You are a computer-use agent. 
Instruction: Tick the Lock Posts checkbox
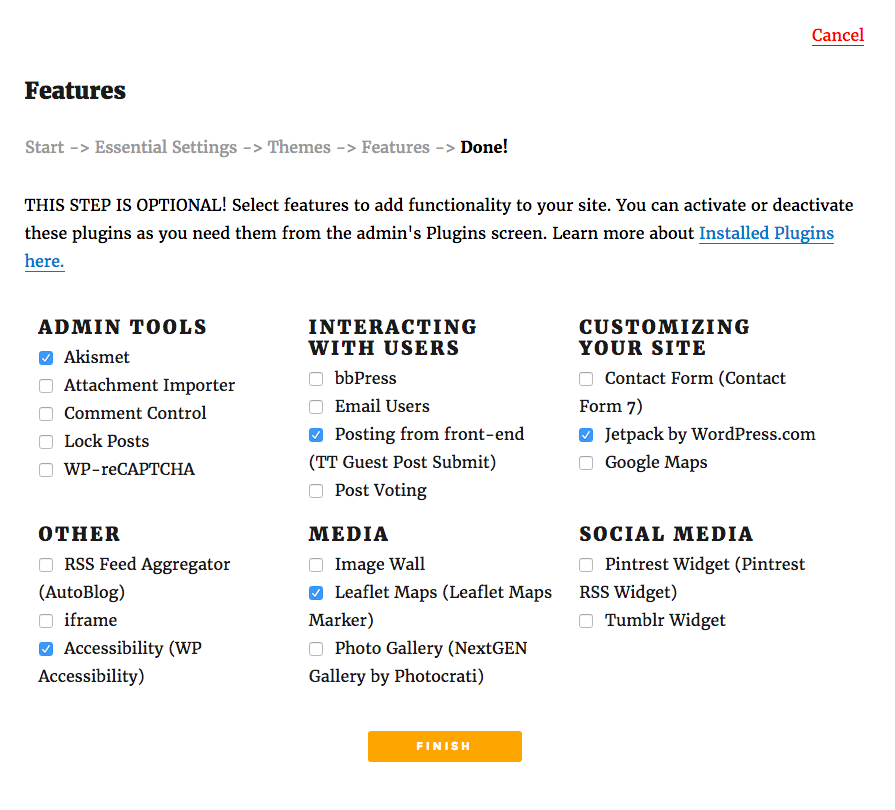(46, 442)
